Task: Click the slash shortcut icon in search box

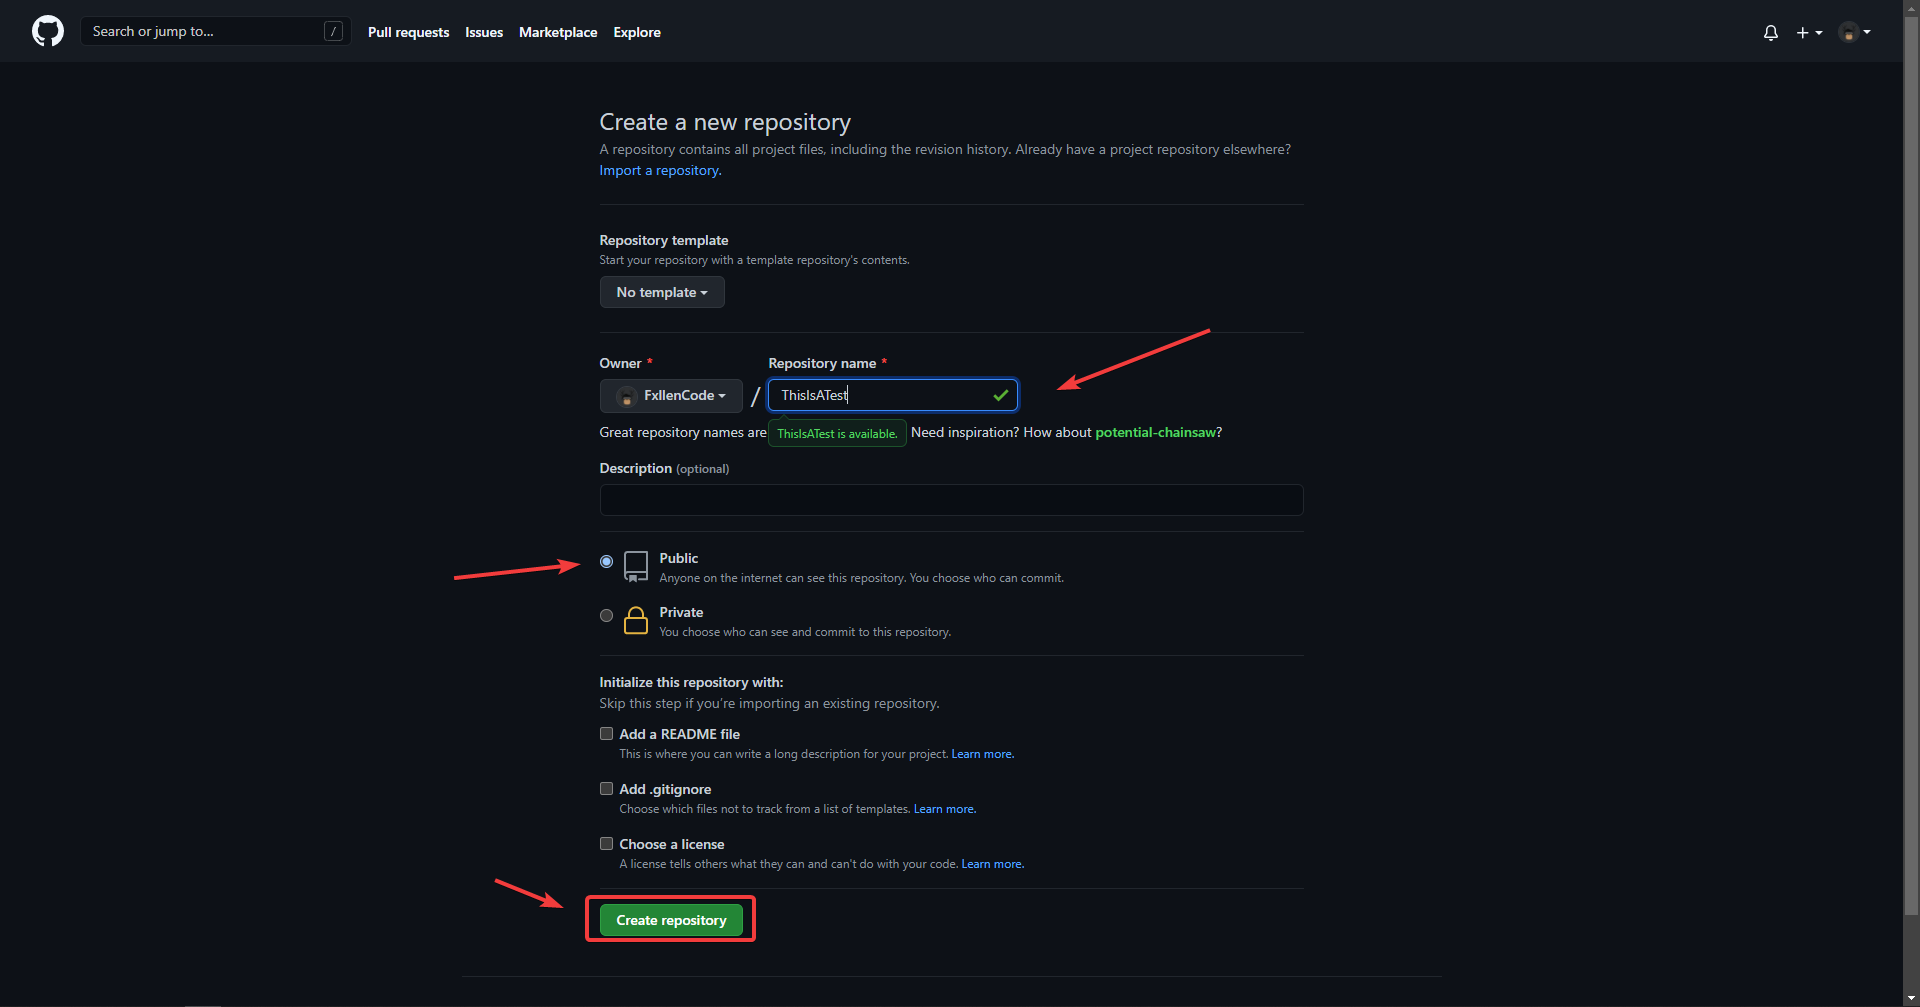Action: 334,31
